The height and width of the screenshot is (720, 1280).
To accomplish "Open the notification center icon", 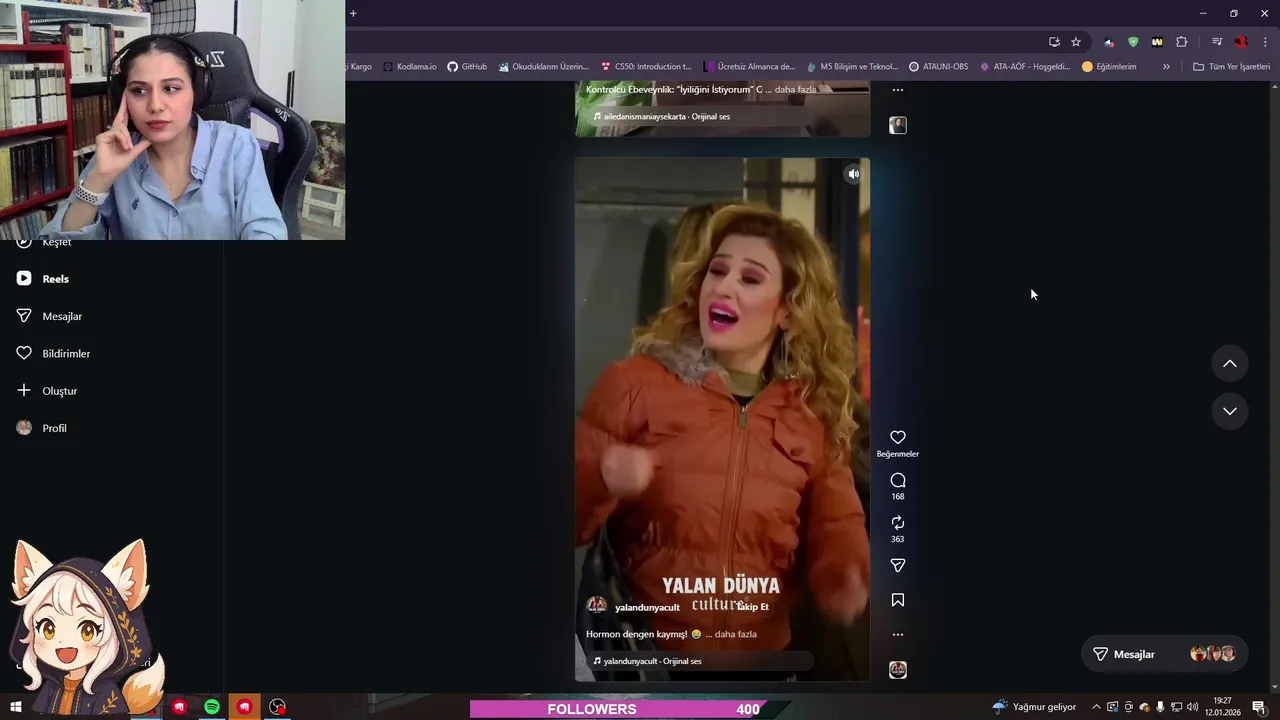I will point(1259,707).
